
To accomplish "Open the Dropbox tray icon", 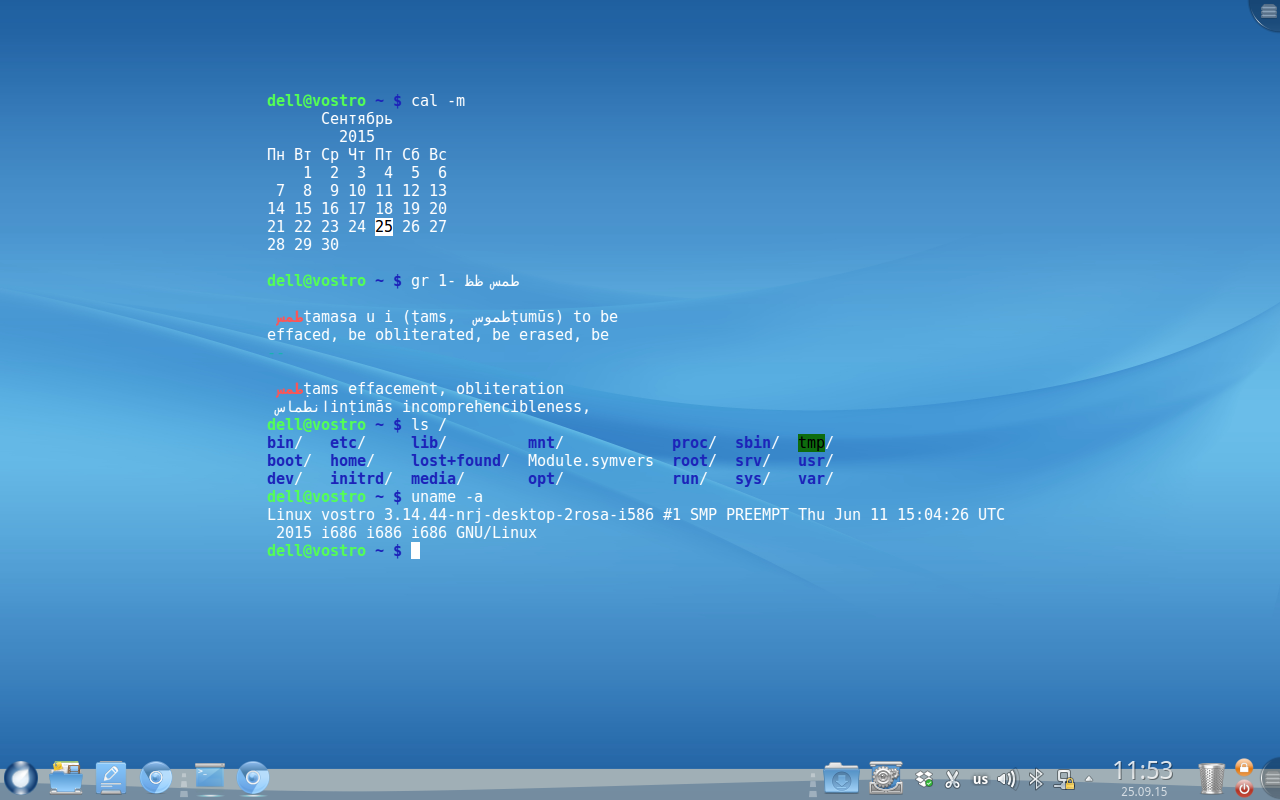I will coord(925,779).
